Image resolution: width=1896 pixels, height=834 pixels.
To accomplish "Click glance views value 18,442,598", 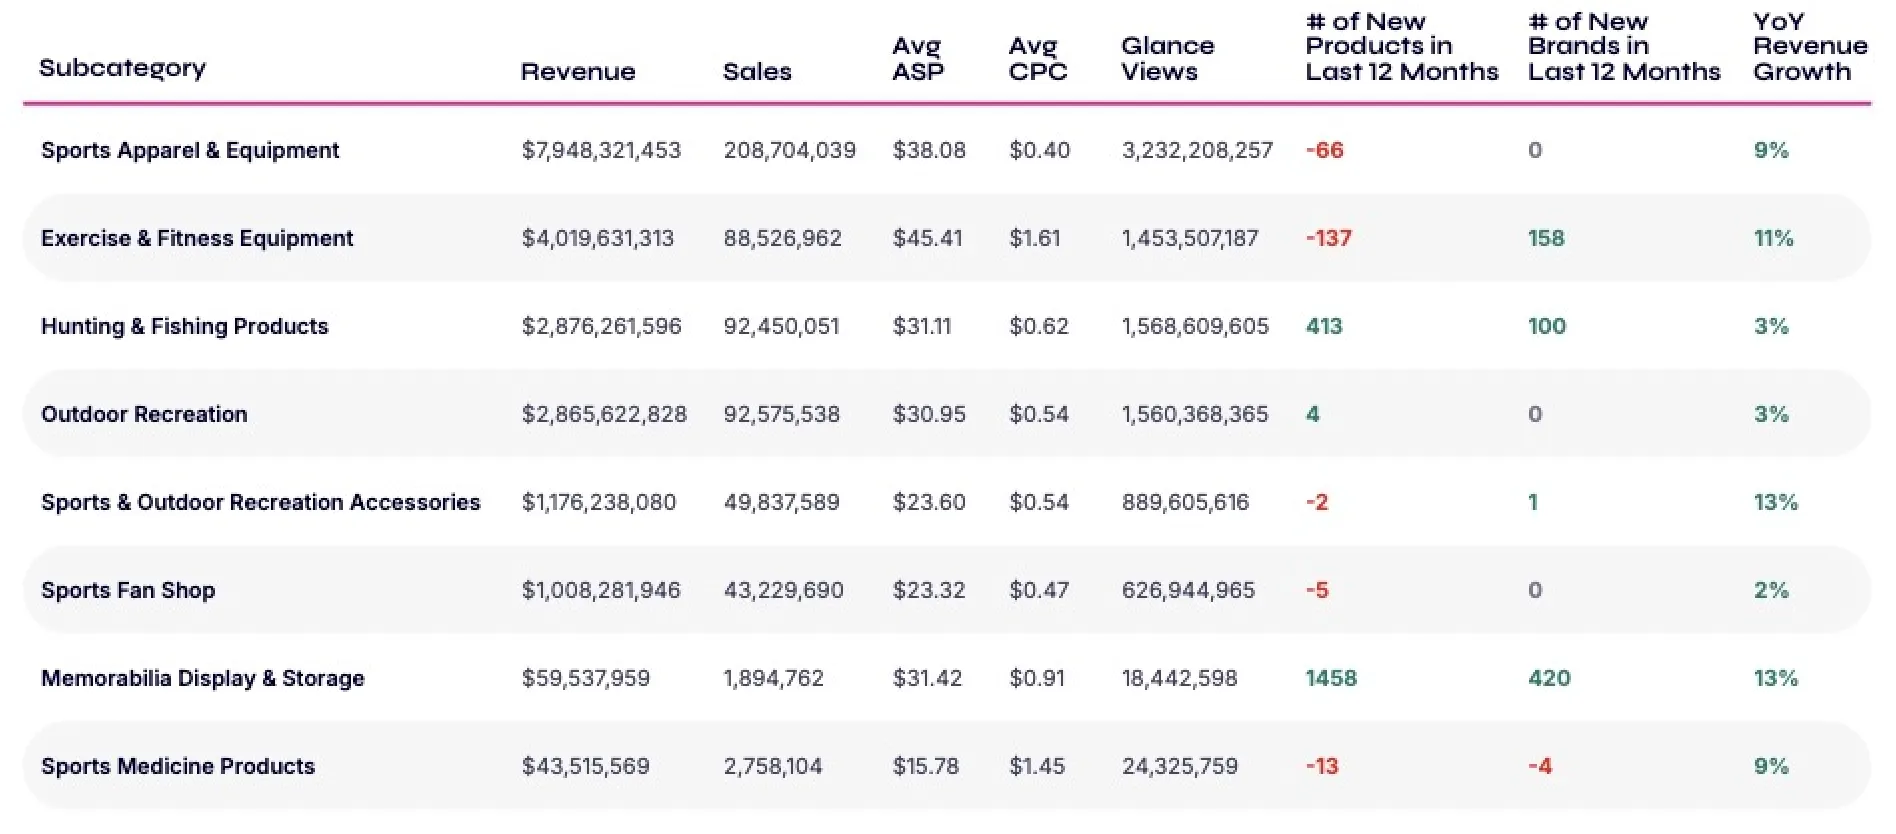I will 1179,678.
